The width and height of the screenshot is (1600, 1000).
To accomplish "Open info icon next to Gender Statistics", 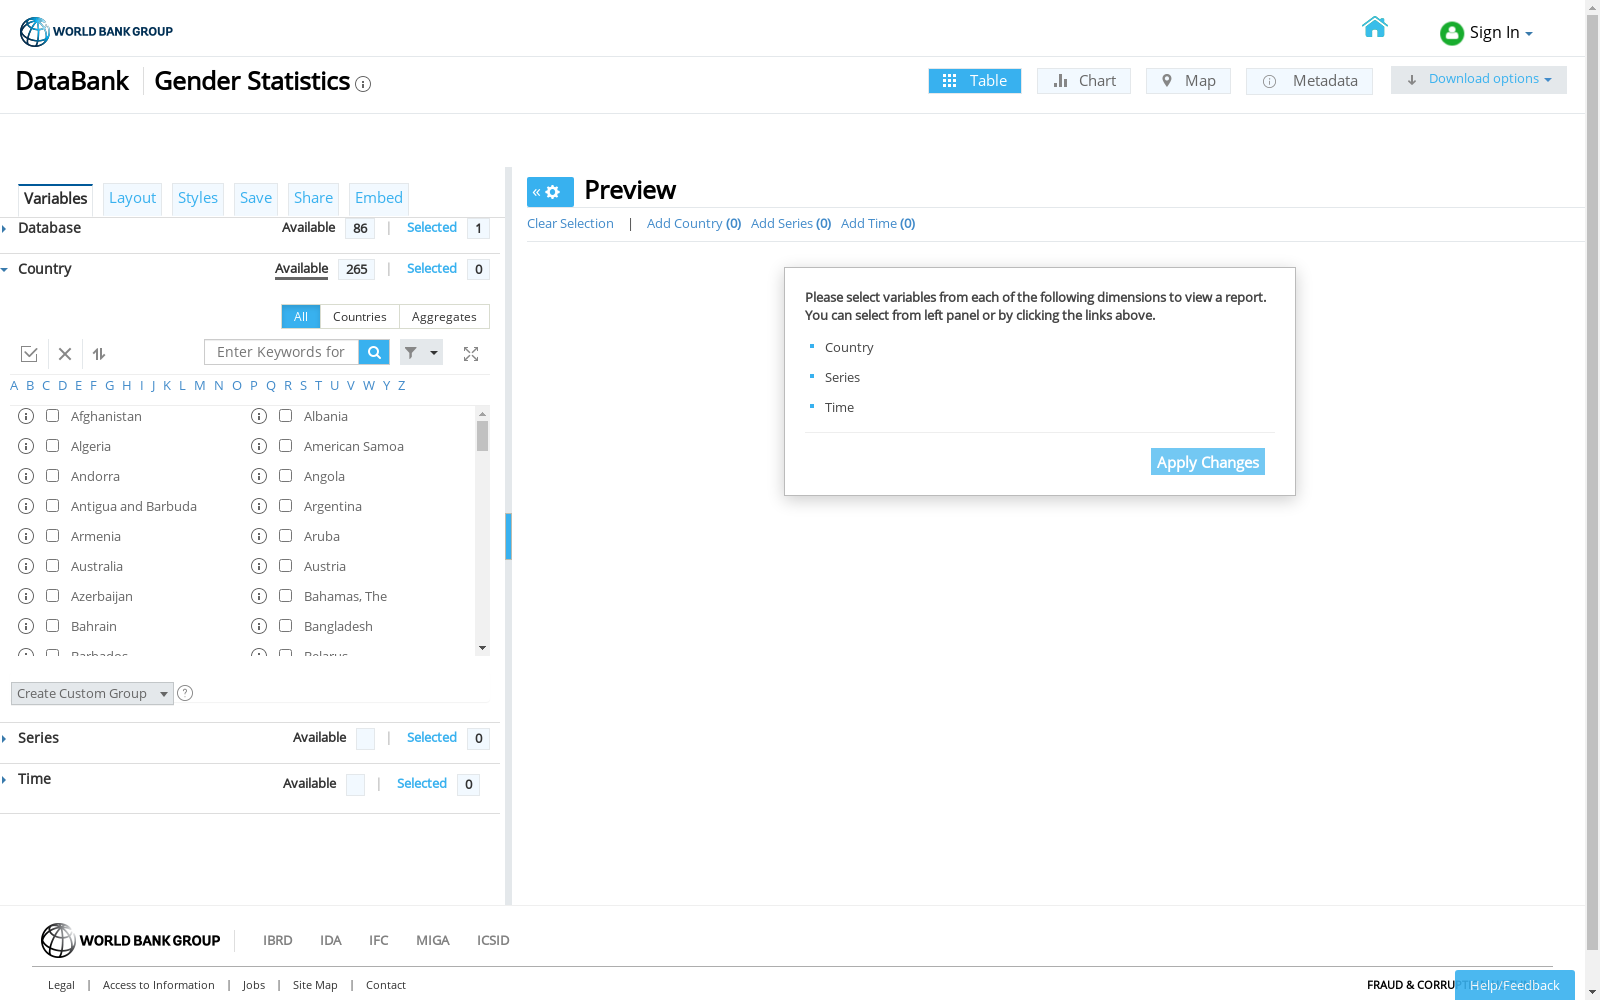I will [363, 84].
